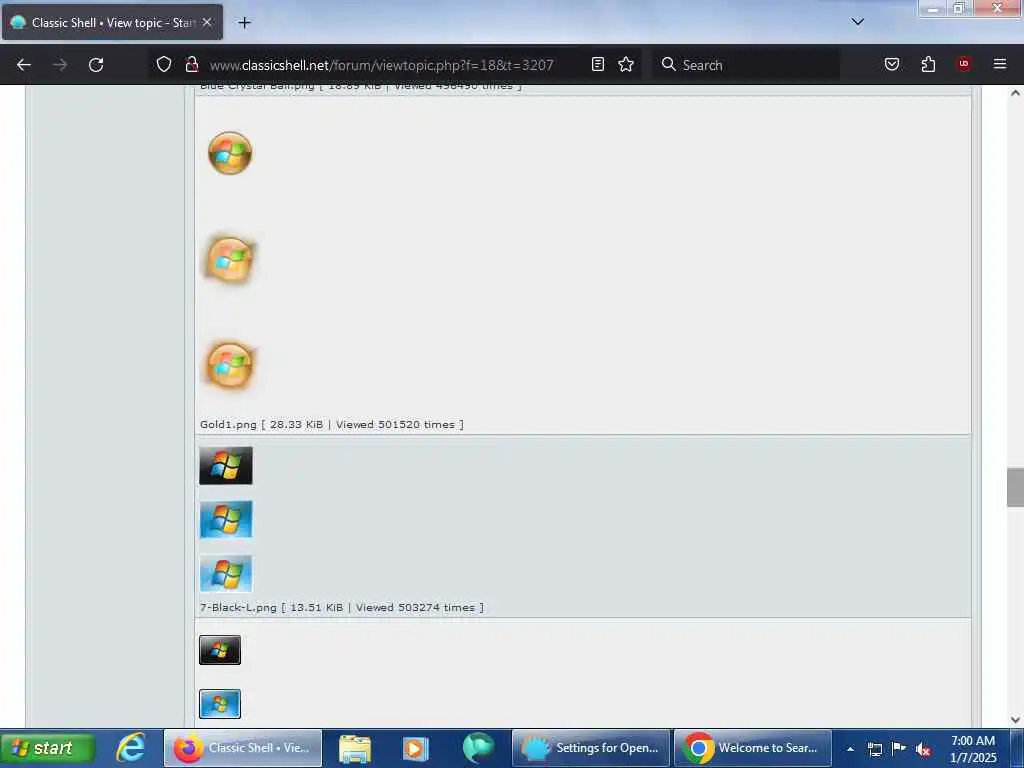Open the uBlock Origin extension icon
This screenshot has width=1024, height=768.
(964, 64)
